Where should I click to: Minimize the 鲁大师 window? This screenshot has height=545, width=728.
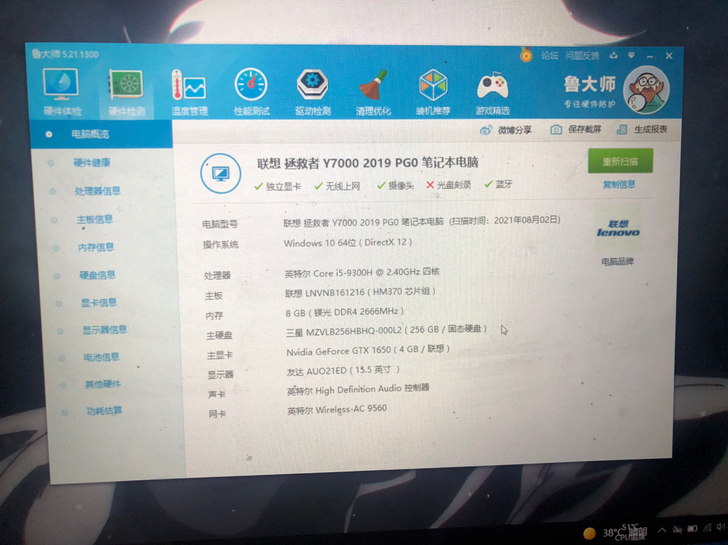(650, 56)
